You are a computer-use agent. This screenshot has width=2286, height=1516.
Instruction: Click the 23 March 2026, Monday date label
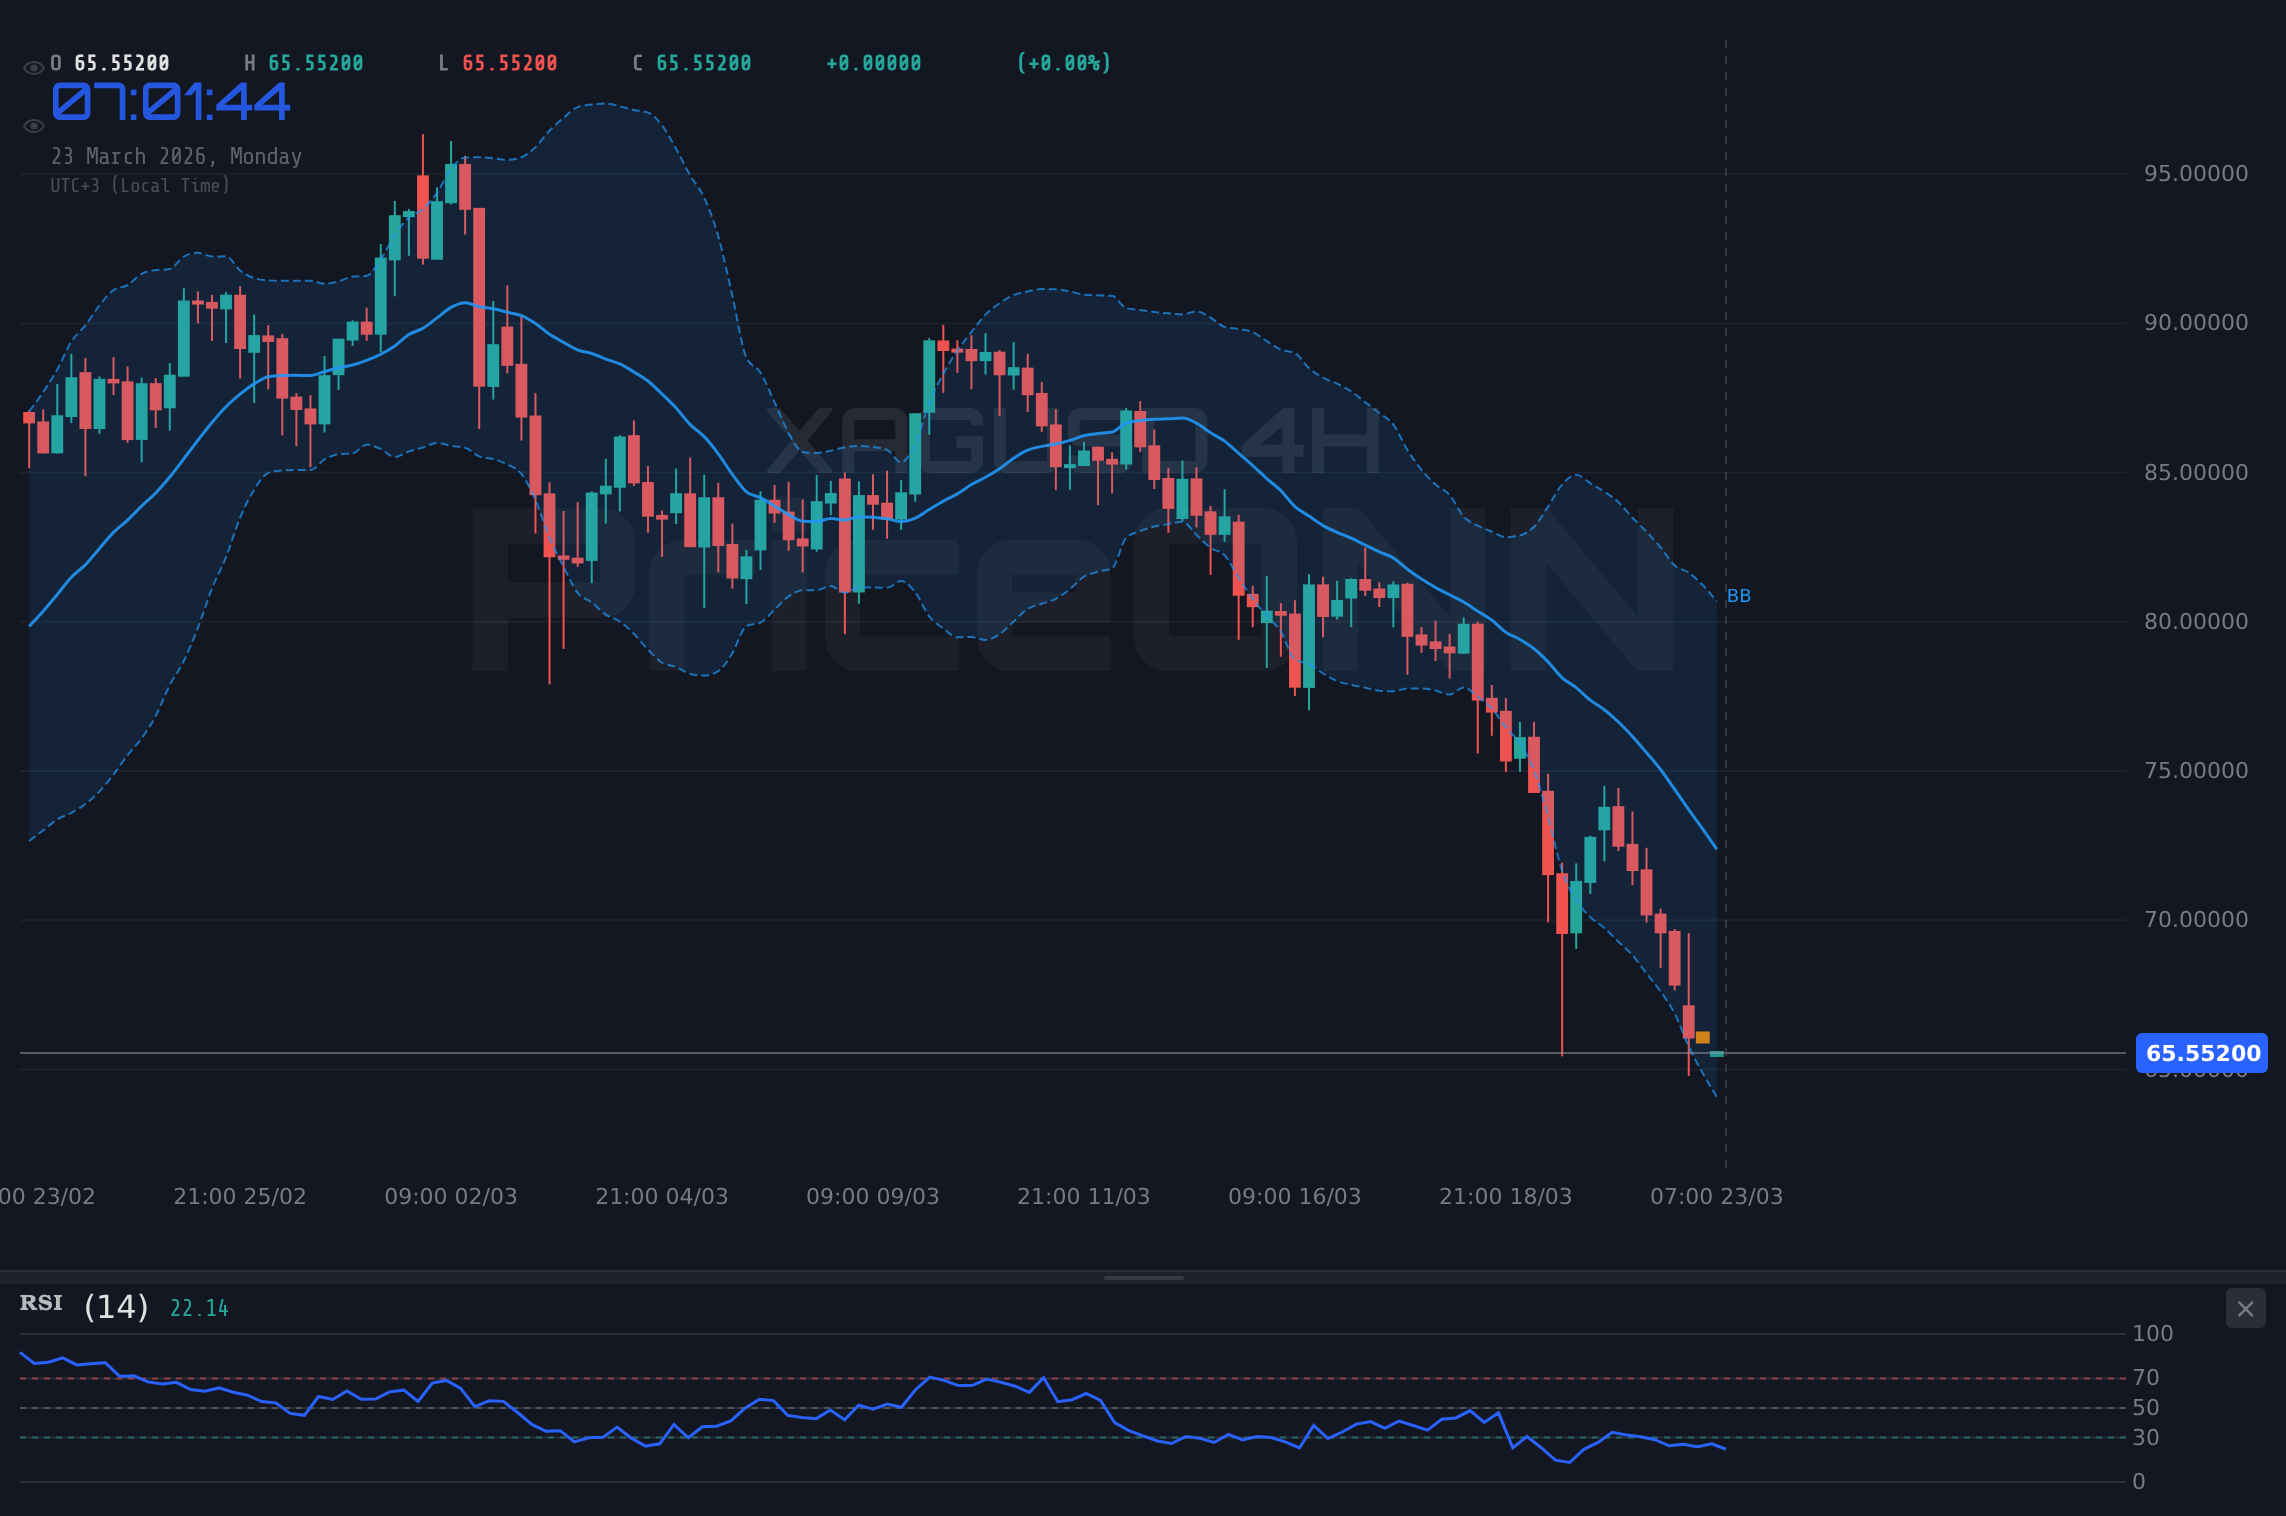(177, 156)
